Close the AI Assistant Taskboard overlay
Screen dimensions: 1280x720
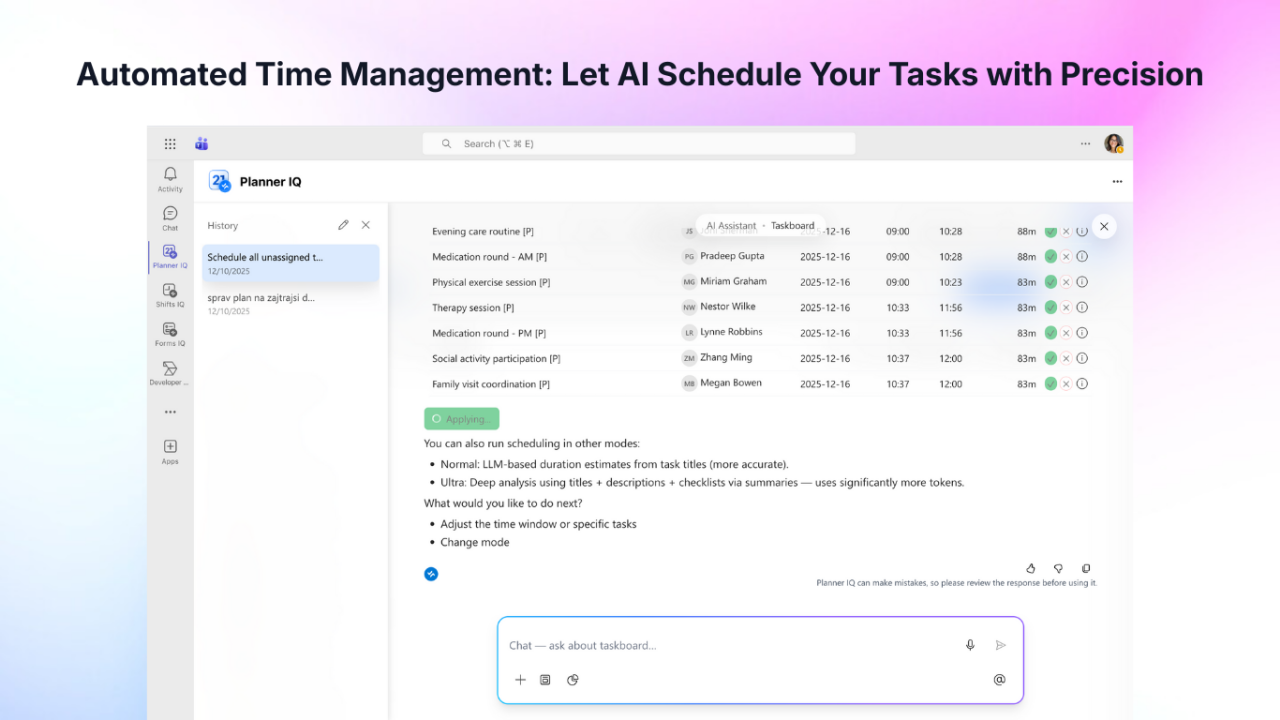pos(1104,227)
